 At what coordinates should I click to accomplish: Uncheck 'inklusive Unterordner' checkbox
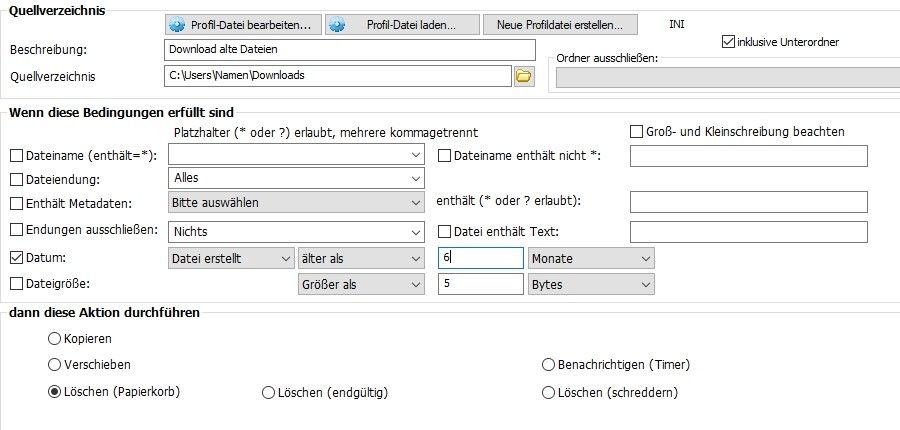click(x=728, y=42)
